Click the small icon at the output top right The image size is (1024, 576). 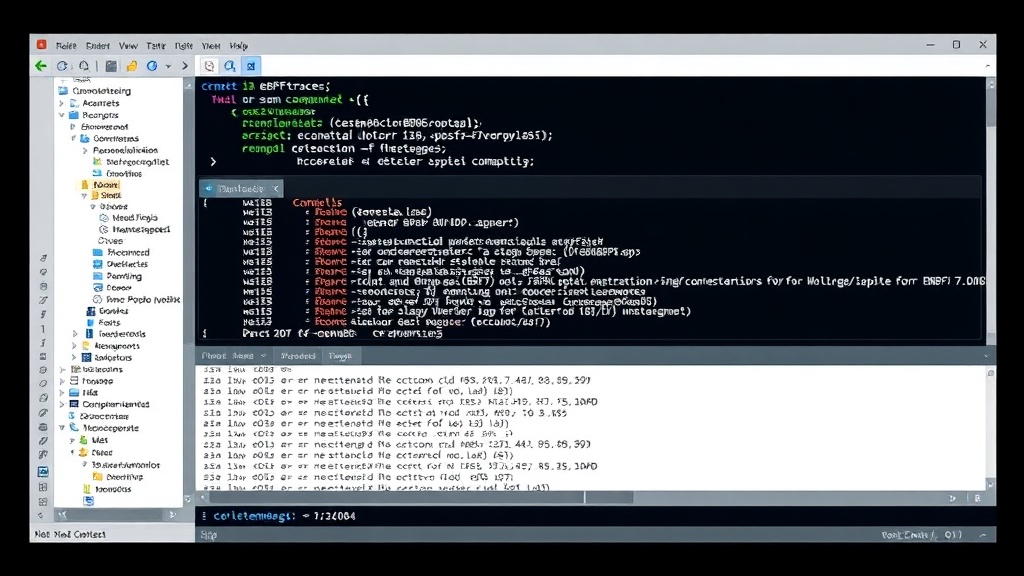point(991,374)
